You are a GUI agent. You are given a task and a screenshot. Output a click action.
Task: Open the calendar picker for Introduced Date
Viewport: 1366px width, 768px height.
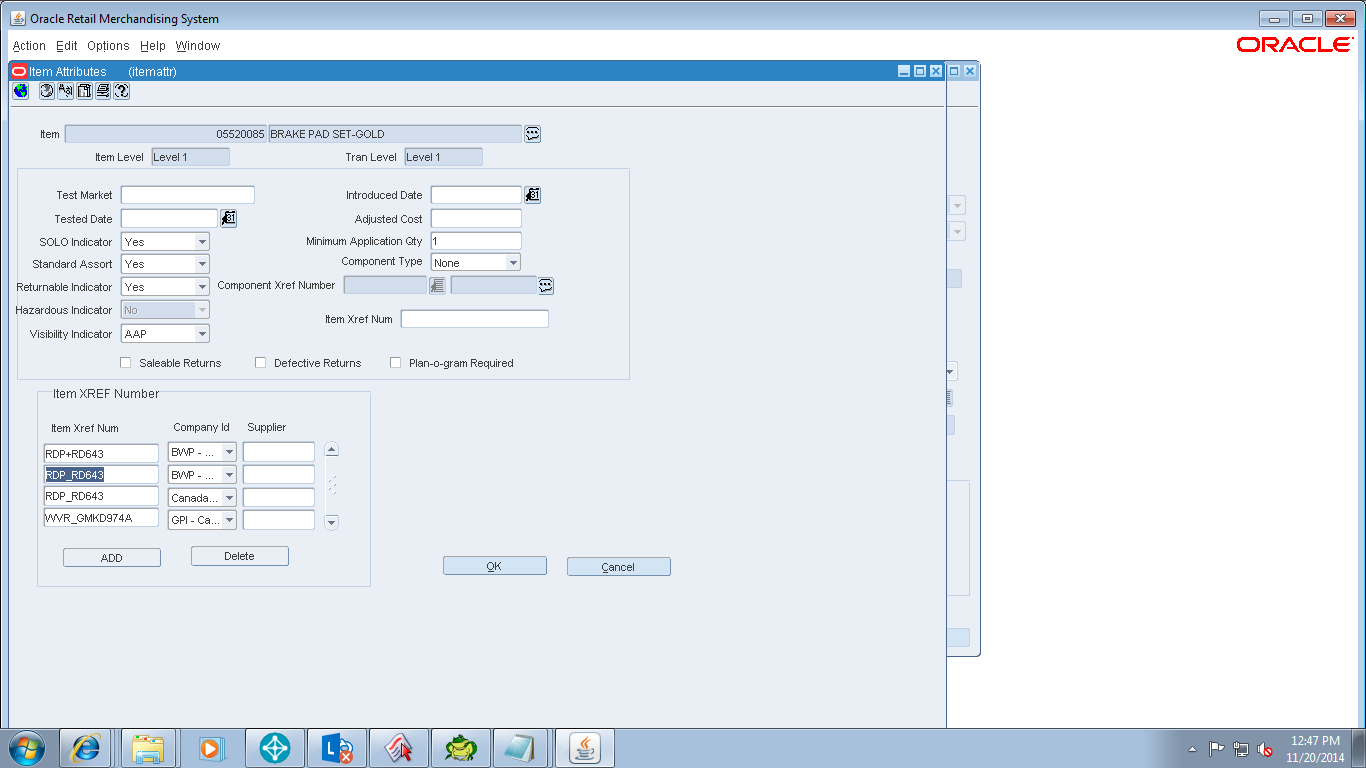(533, 195)
